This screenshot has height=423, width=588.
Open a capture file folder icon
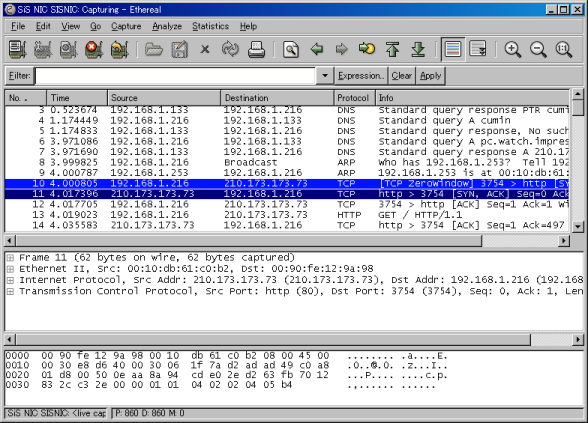(154, 49)
